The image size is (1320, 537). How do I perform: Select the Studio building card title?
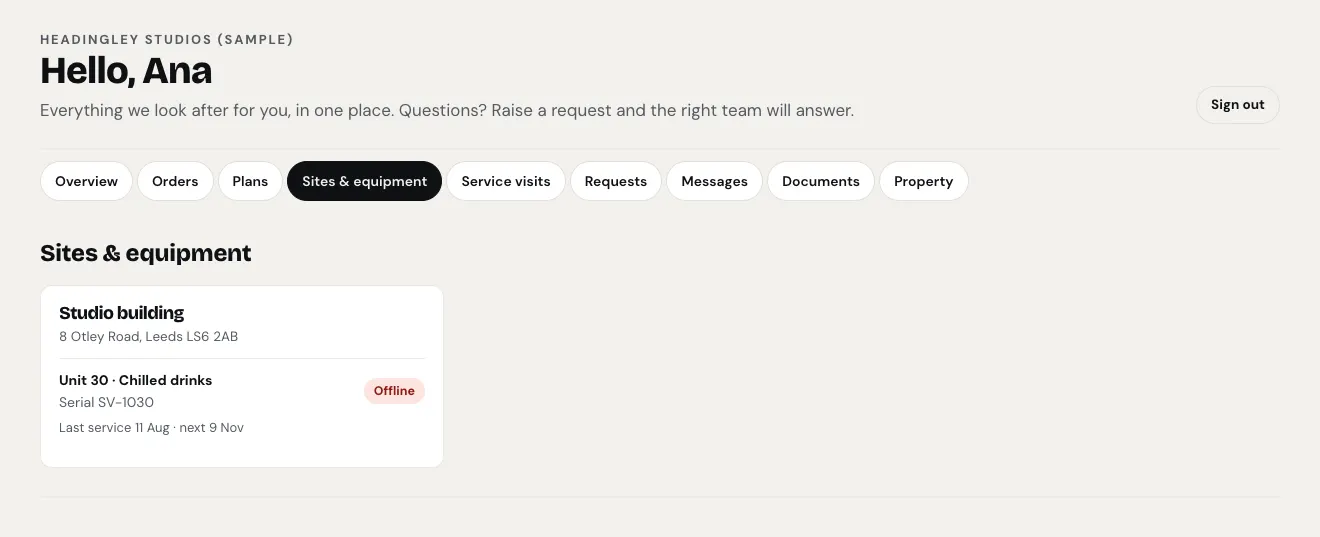[x=122, y=313]
